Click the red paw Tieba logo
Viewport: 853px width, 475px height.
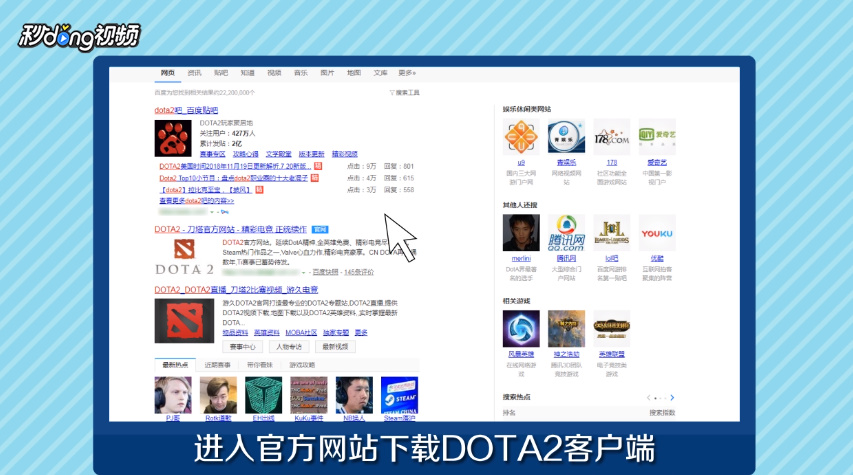[x=173, y=138]
